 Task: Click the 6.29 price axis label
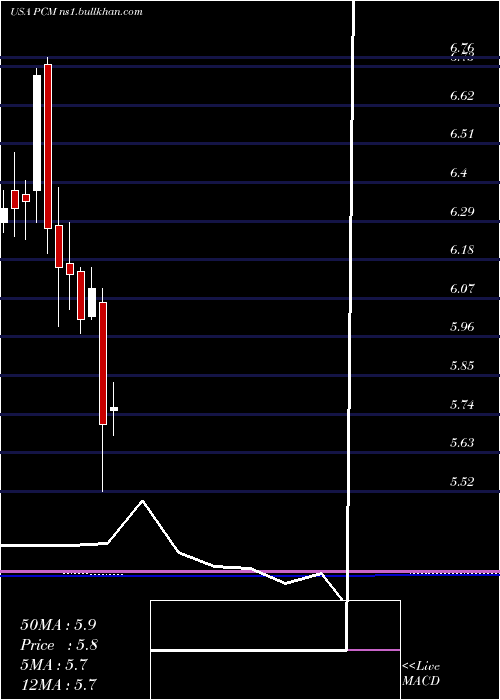[462, 211]
